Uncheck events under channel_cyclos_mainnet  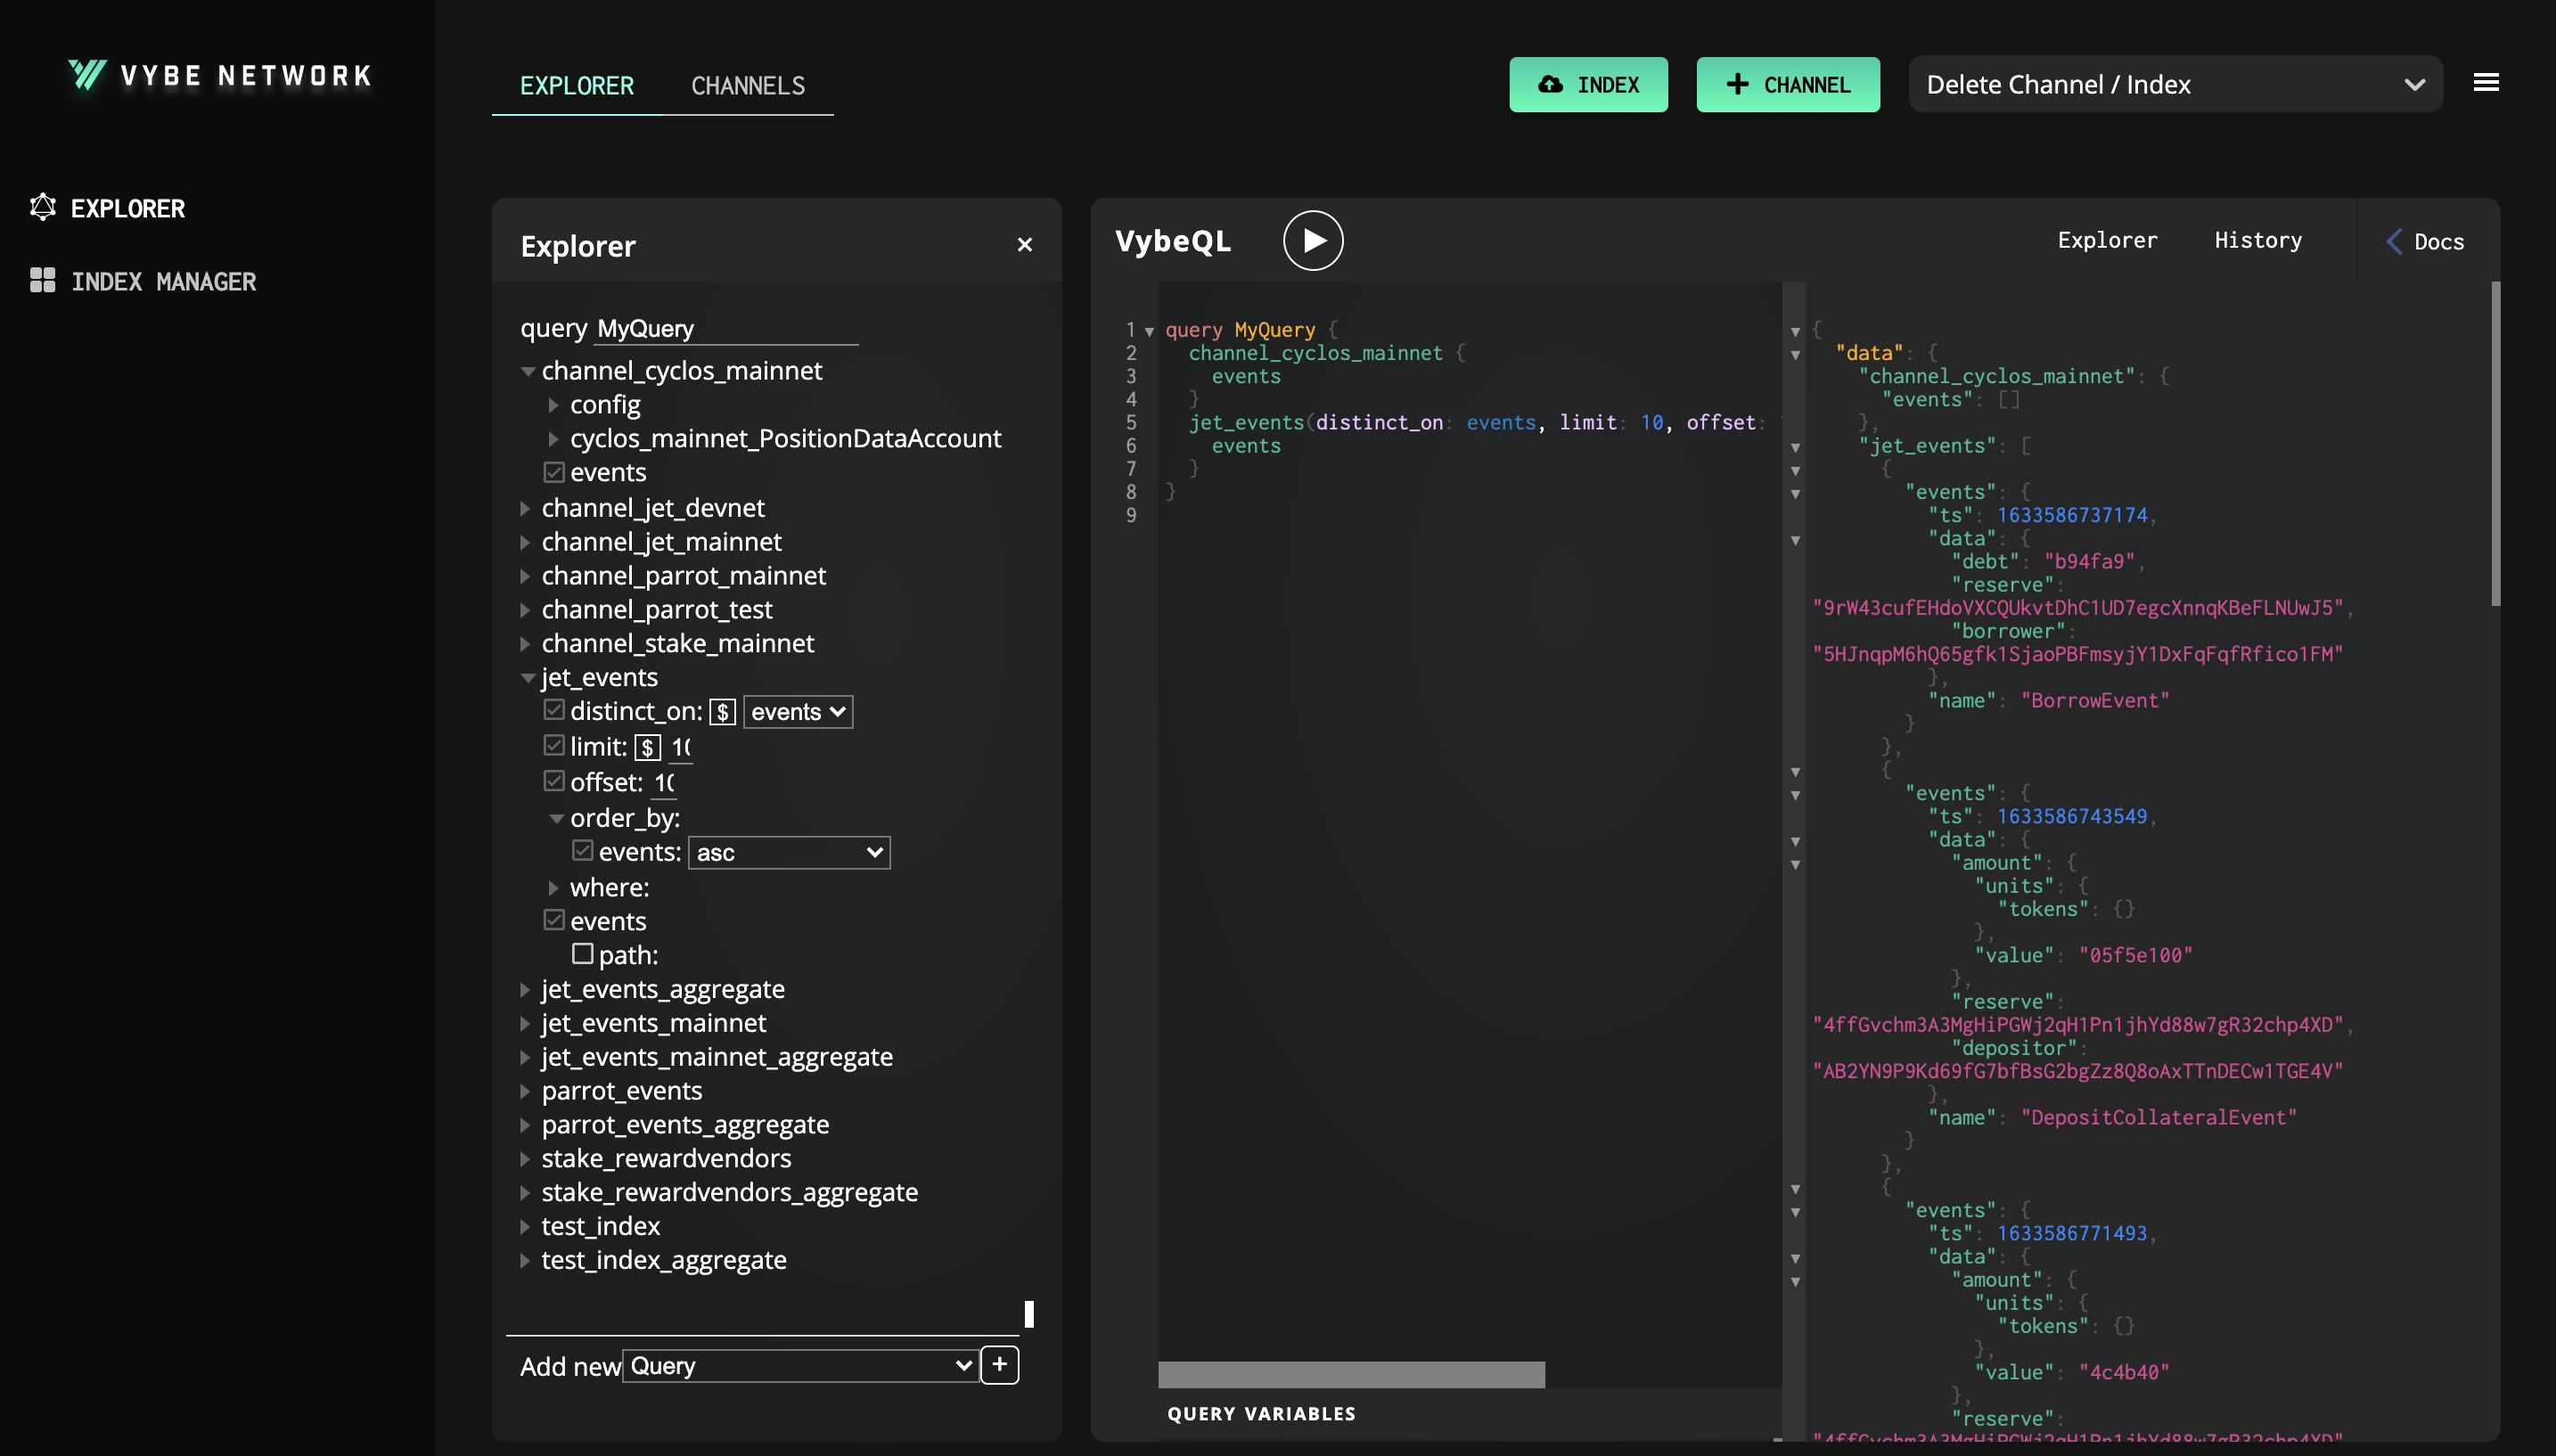pos(554,472)
